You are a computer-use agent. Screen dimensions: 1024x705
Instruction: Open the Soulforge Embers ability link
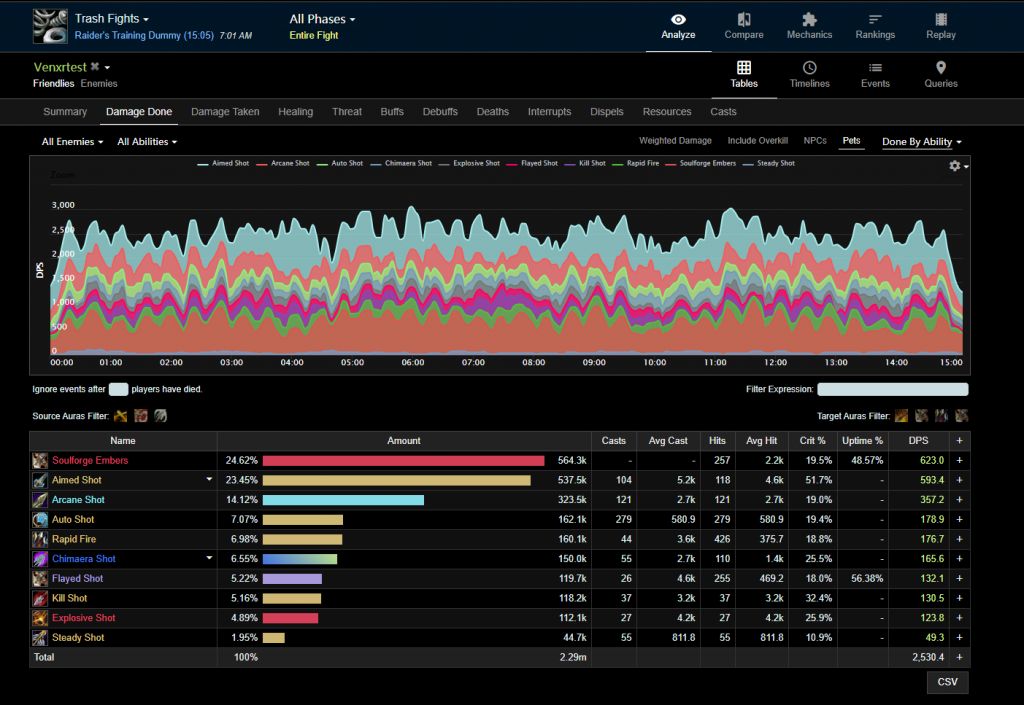[90, 461]
